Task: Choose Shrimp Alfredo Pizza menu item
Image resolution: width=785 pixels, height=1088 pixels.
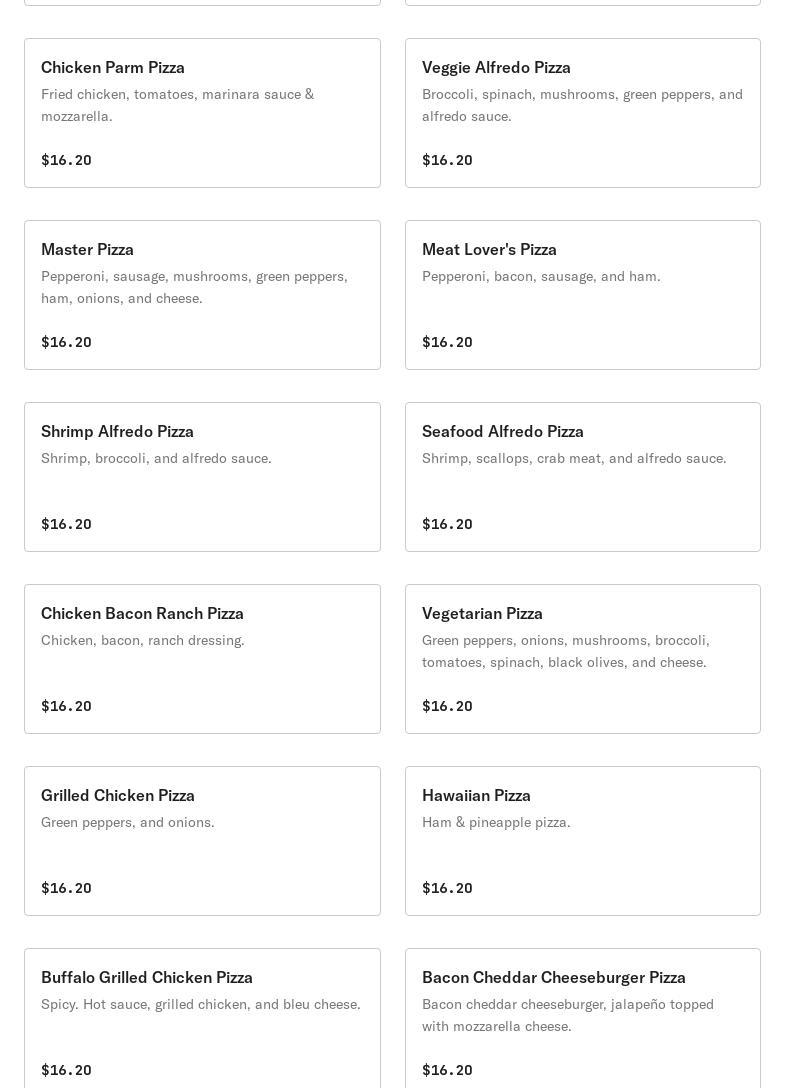Action: tap(202, 477)
